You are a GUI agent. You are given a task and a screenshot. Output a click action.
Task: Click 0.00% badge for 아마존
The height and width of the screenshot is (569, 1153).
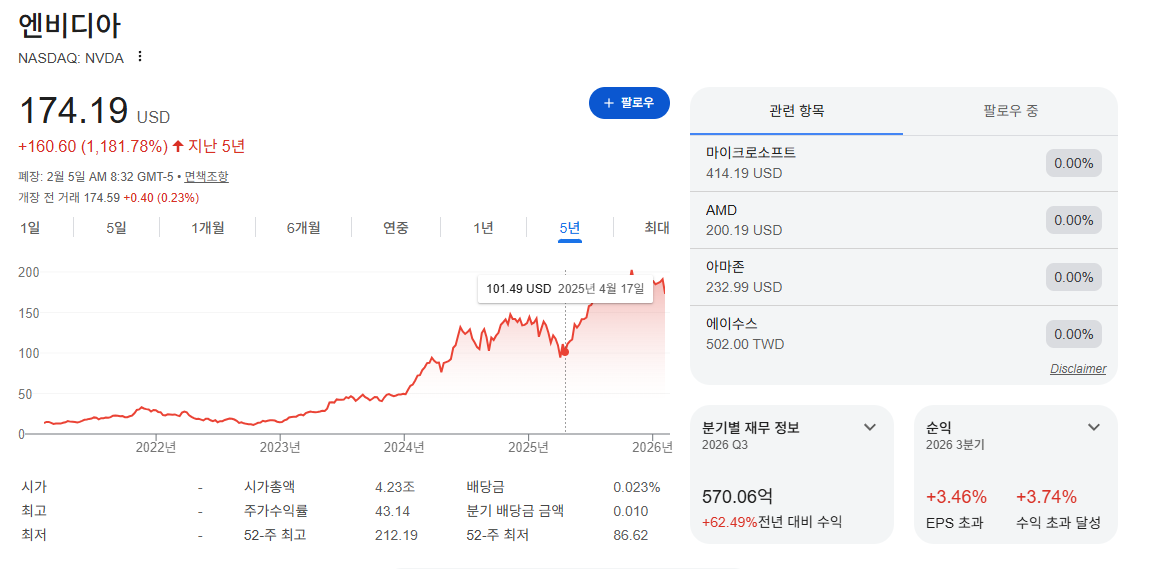(1074, 277)
